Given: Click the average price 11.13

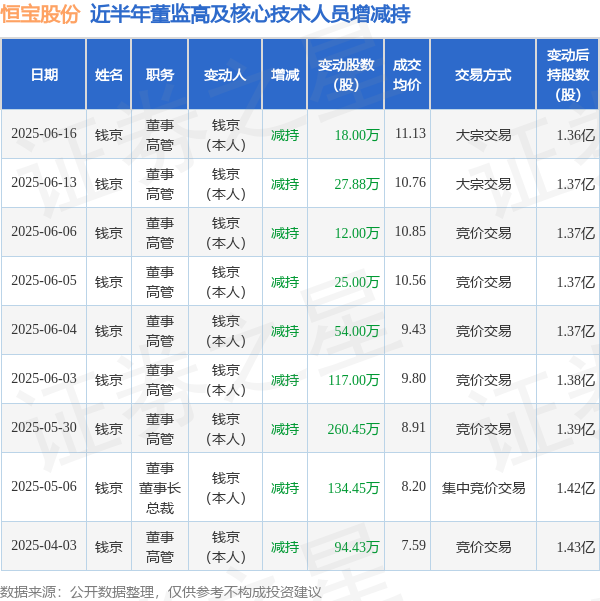Looking at the screenshot, I should point(410,134).
